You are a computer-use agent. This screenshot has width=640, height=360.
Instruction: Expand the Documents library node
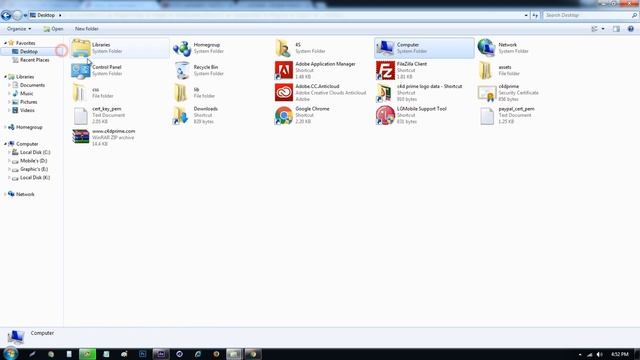pos(9,85)
